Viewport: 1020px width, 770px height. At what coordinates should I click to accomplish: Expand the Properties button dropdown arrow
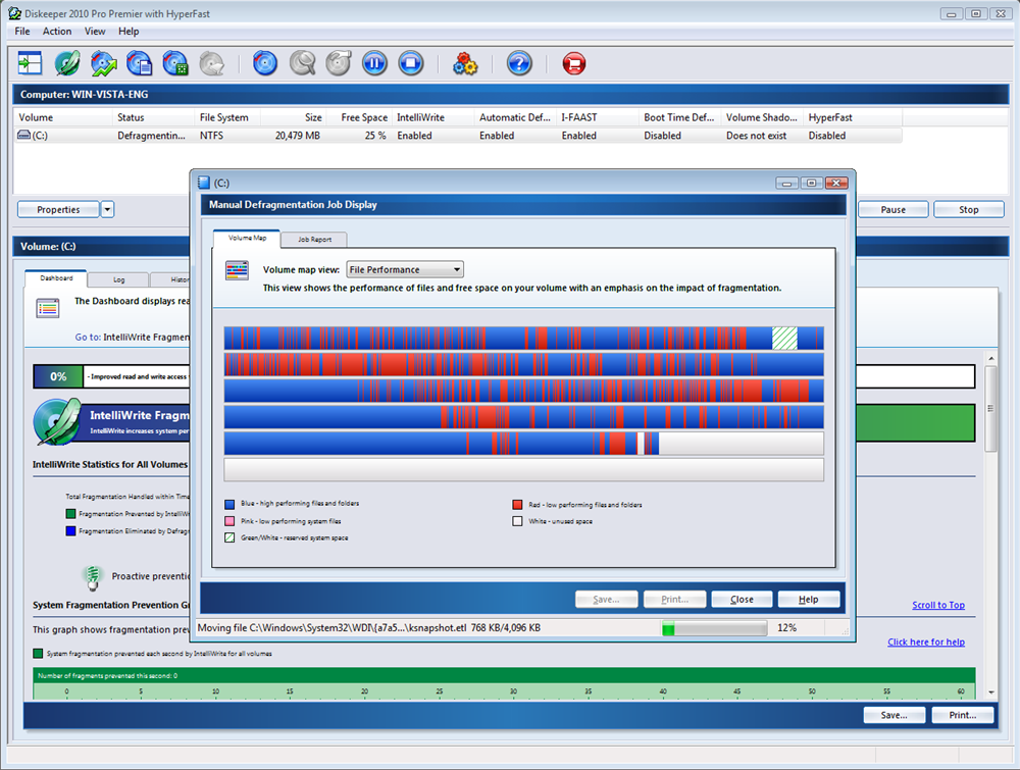[x=107, y=209]
